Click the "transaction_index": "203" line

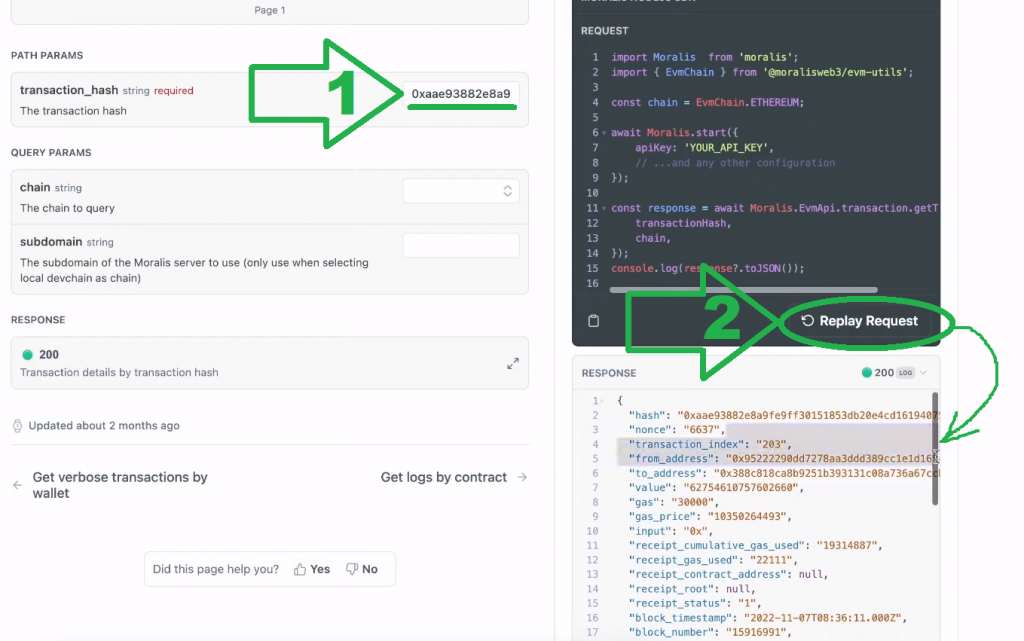(x=710, y=444)
